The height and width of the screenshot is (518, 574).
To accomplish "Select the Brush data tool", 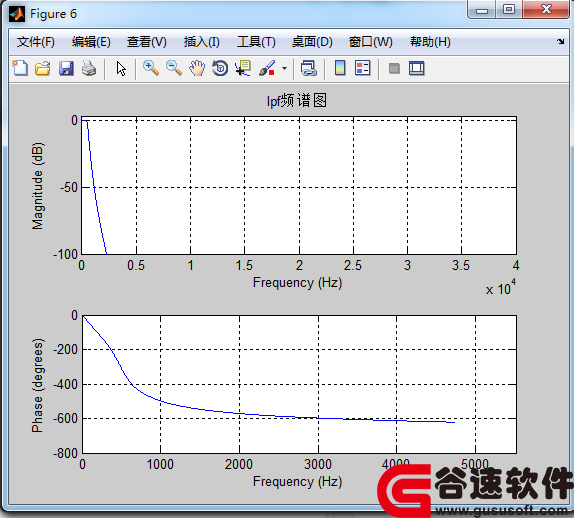I will [x=267, y=68].
